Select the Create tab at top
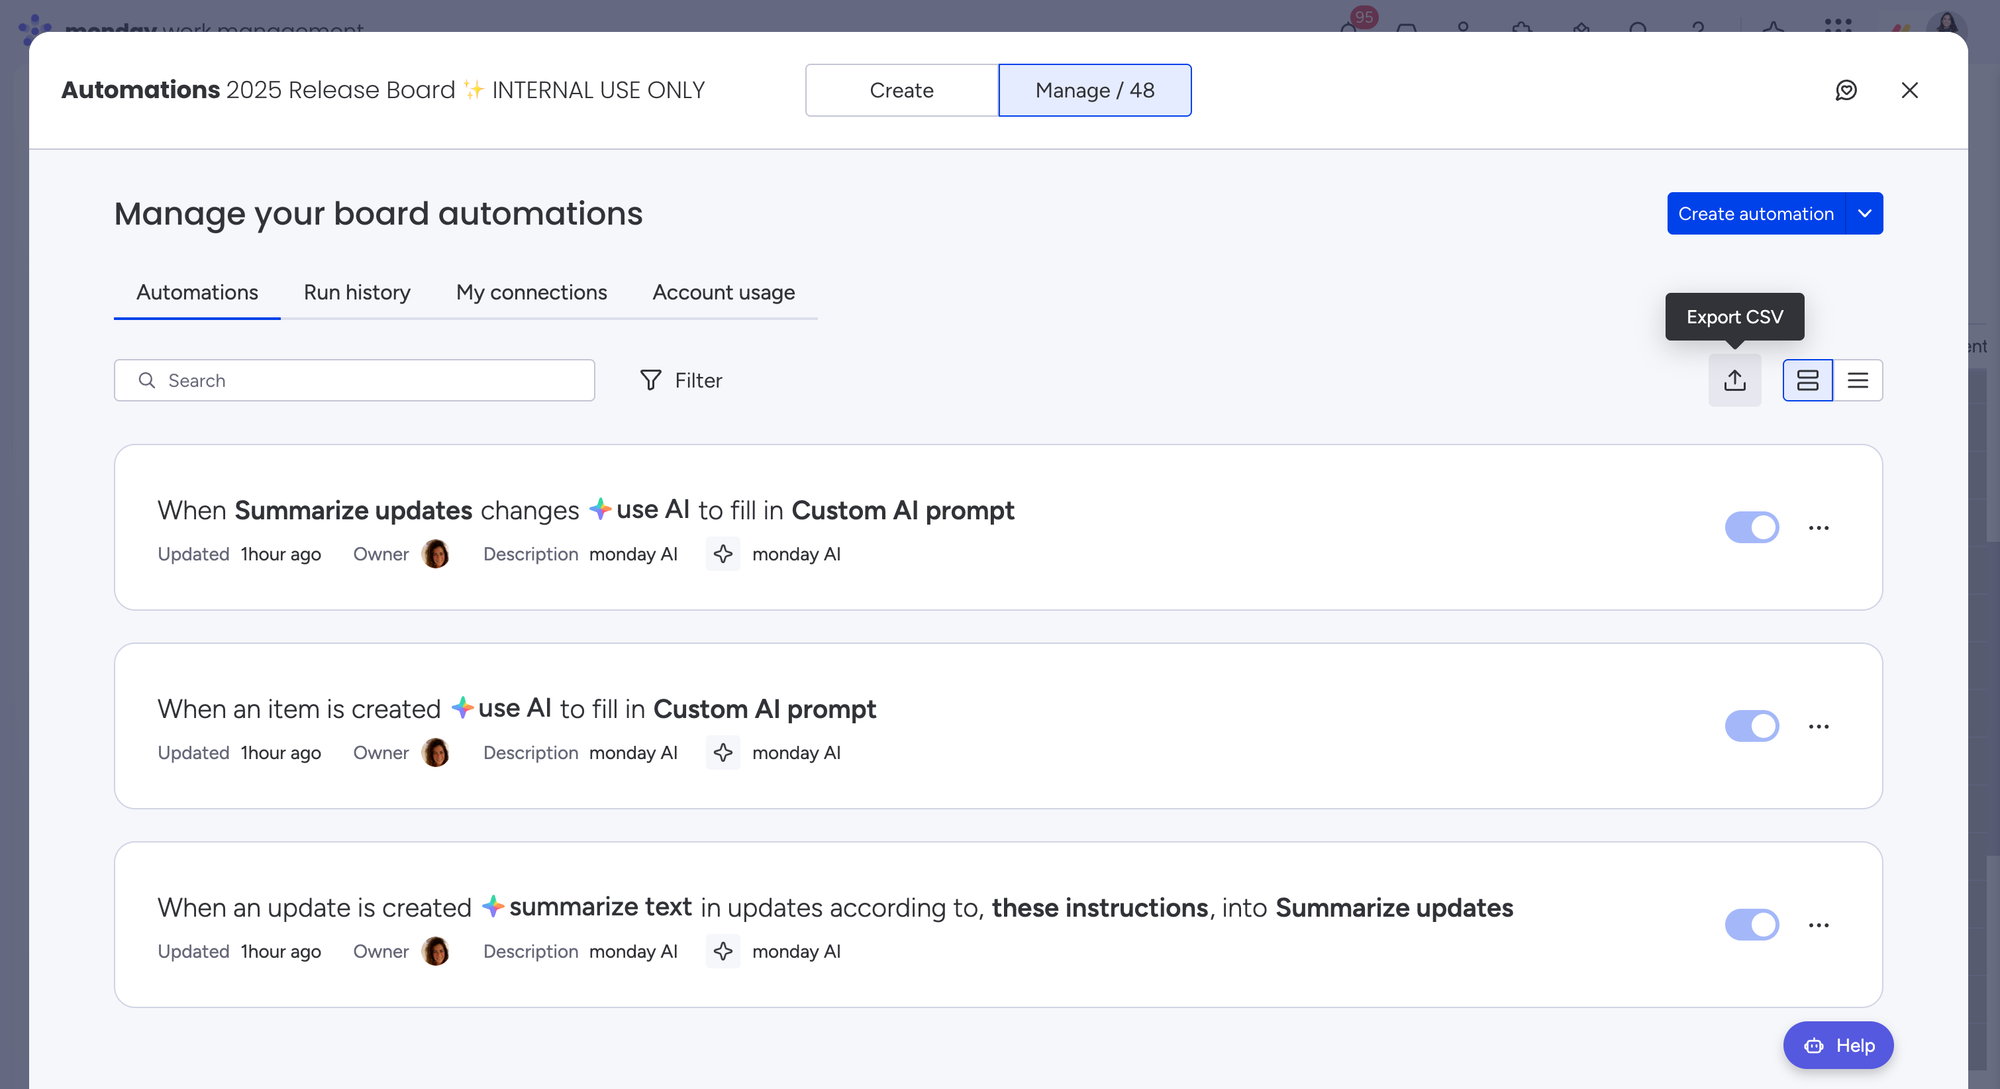Screen dimensions: 2000x1089 click(901, 90)
